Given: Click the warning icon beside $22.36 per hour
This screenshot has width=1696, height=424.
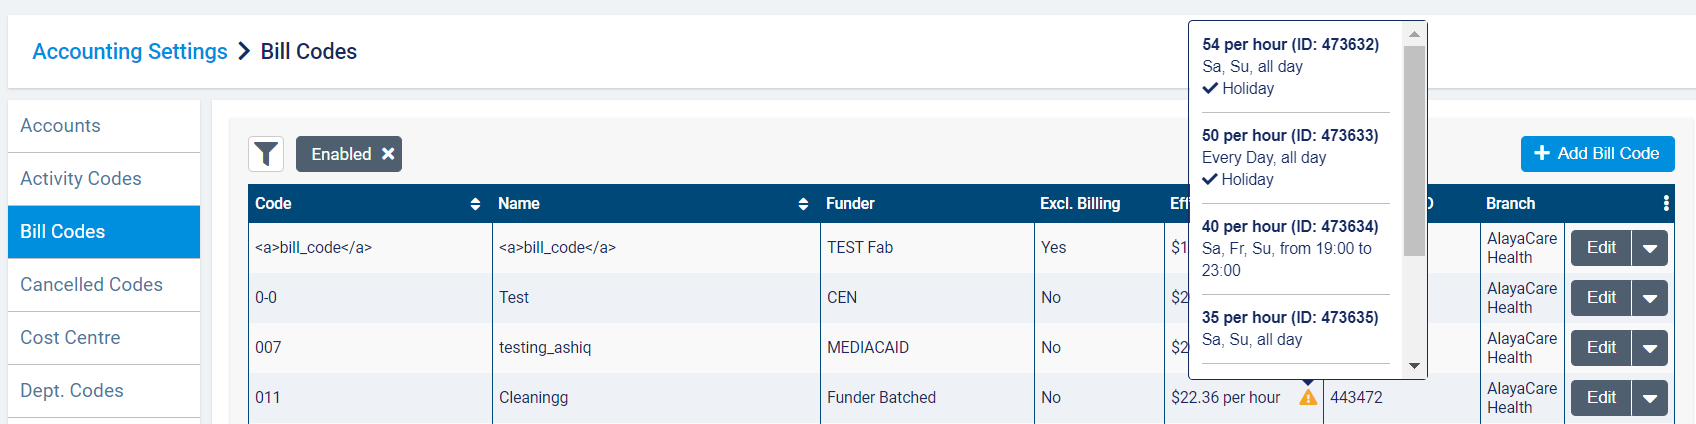Looking at the screenshot, I should pyautogui.click(x=1308, y=397).
